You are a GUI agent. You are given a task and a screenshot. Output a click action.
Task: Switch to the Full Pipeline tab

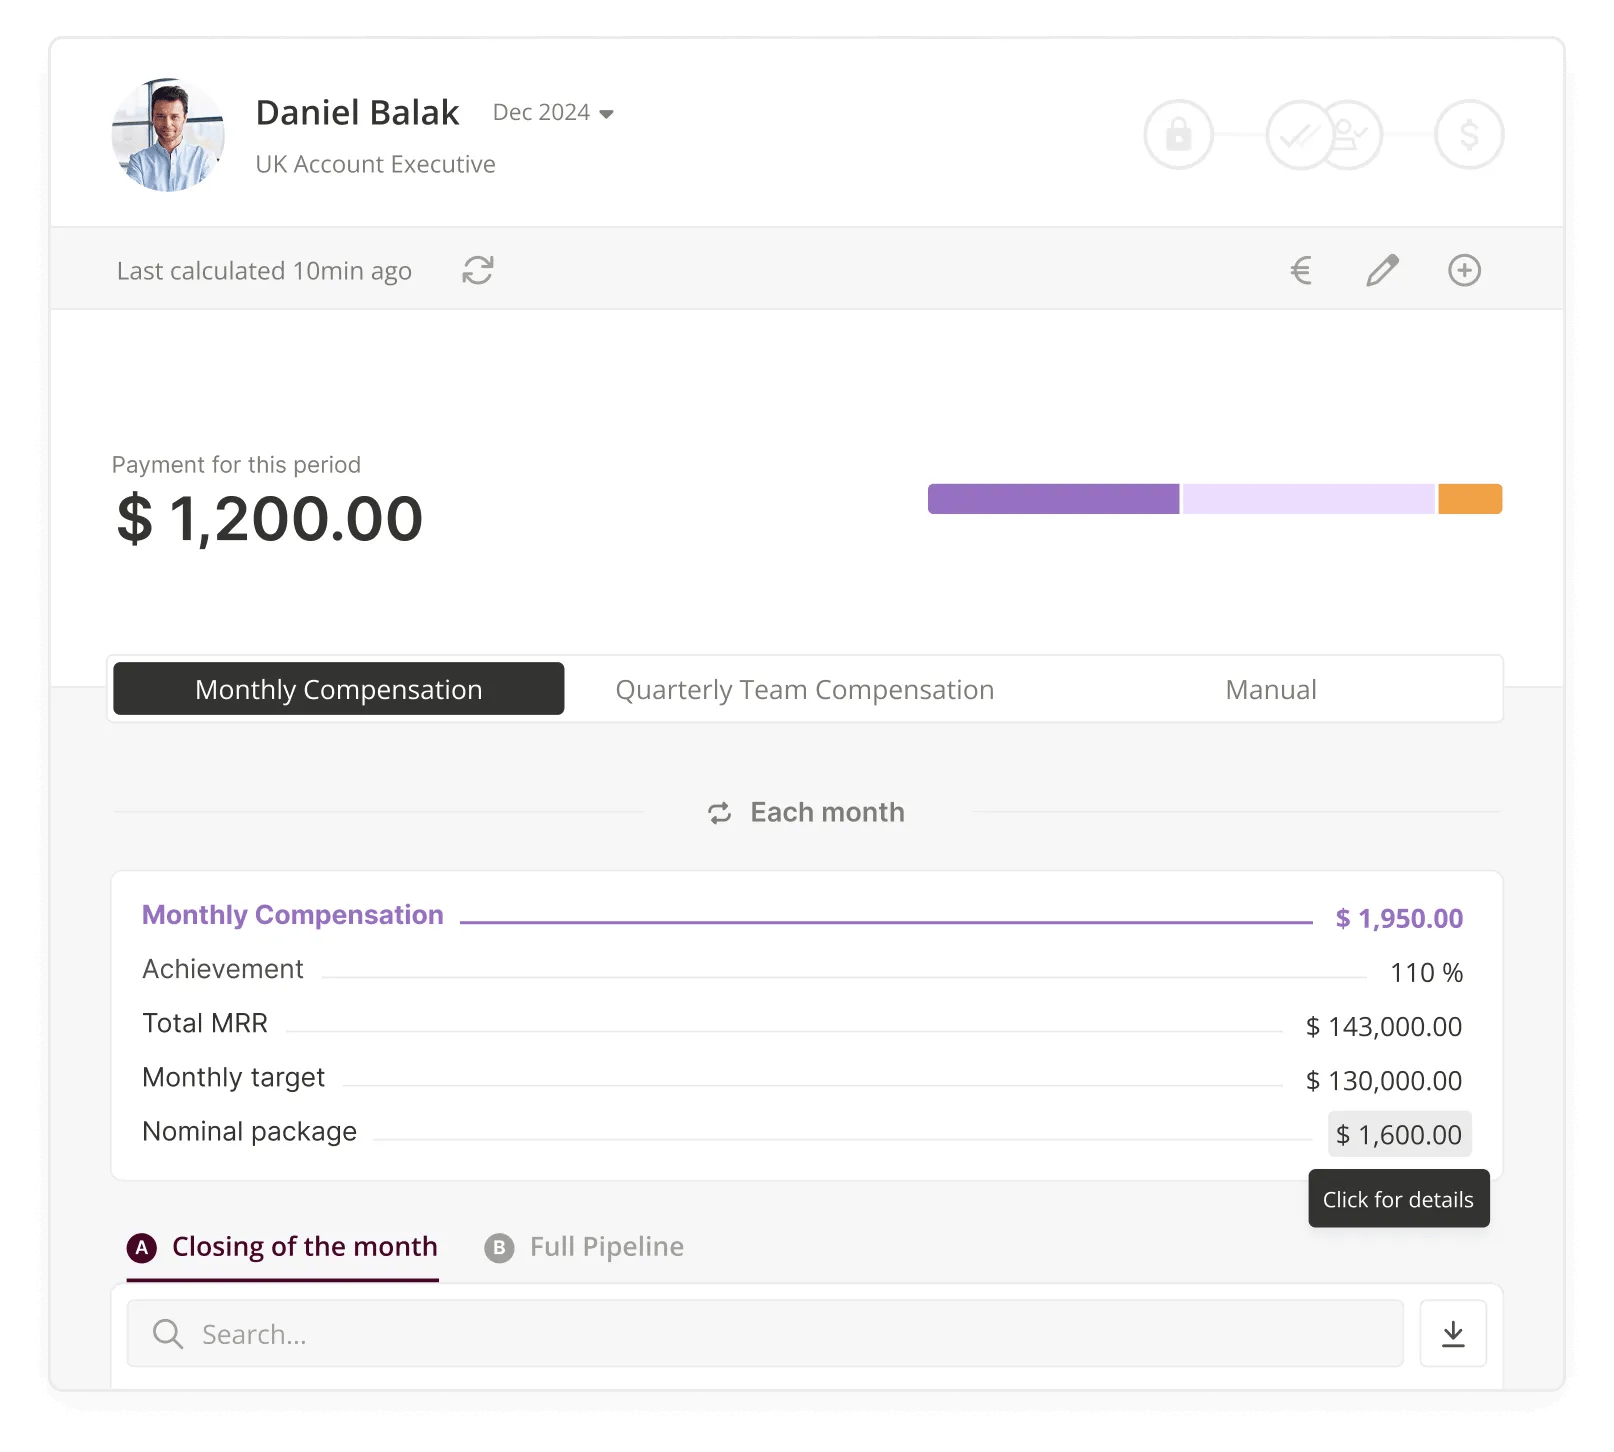coord(584,1247)
